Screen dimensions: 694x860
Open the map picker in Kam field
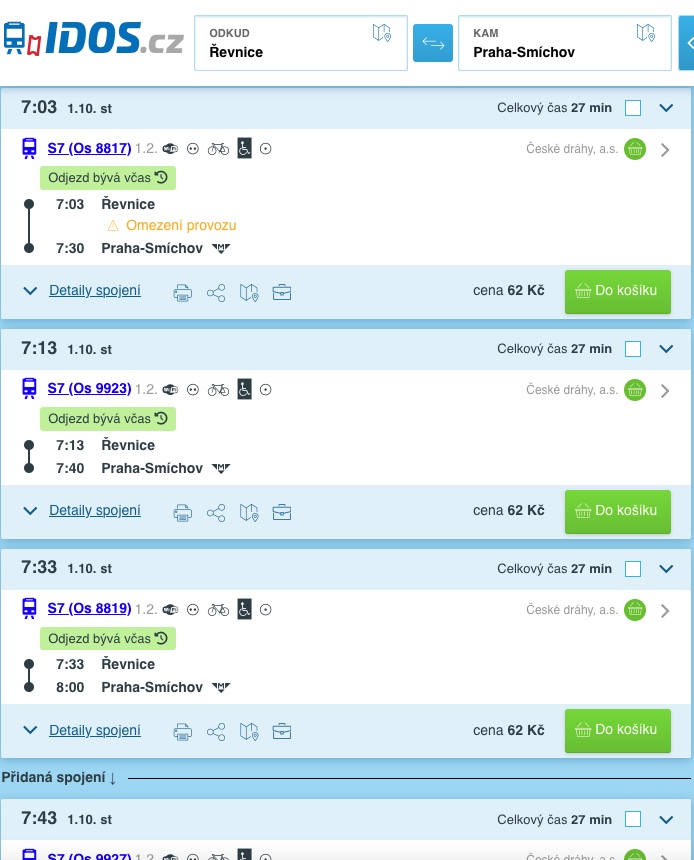pyautogui.click(x=646, y=33)
